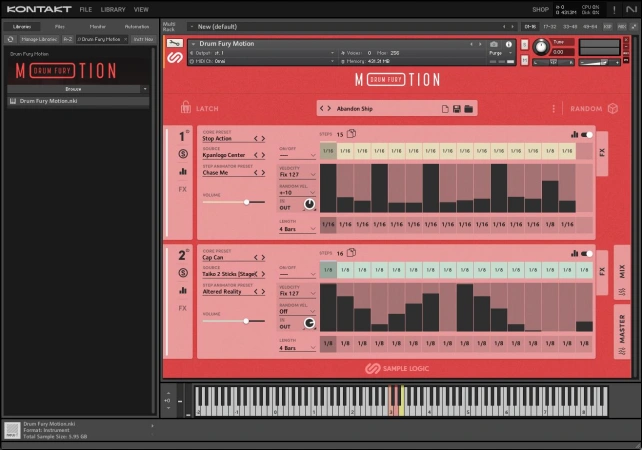Open the FILE menu
The width and height of the screenshot is (642, 450).
[86, 9]
